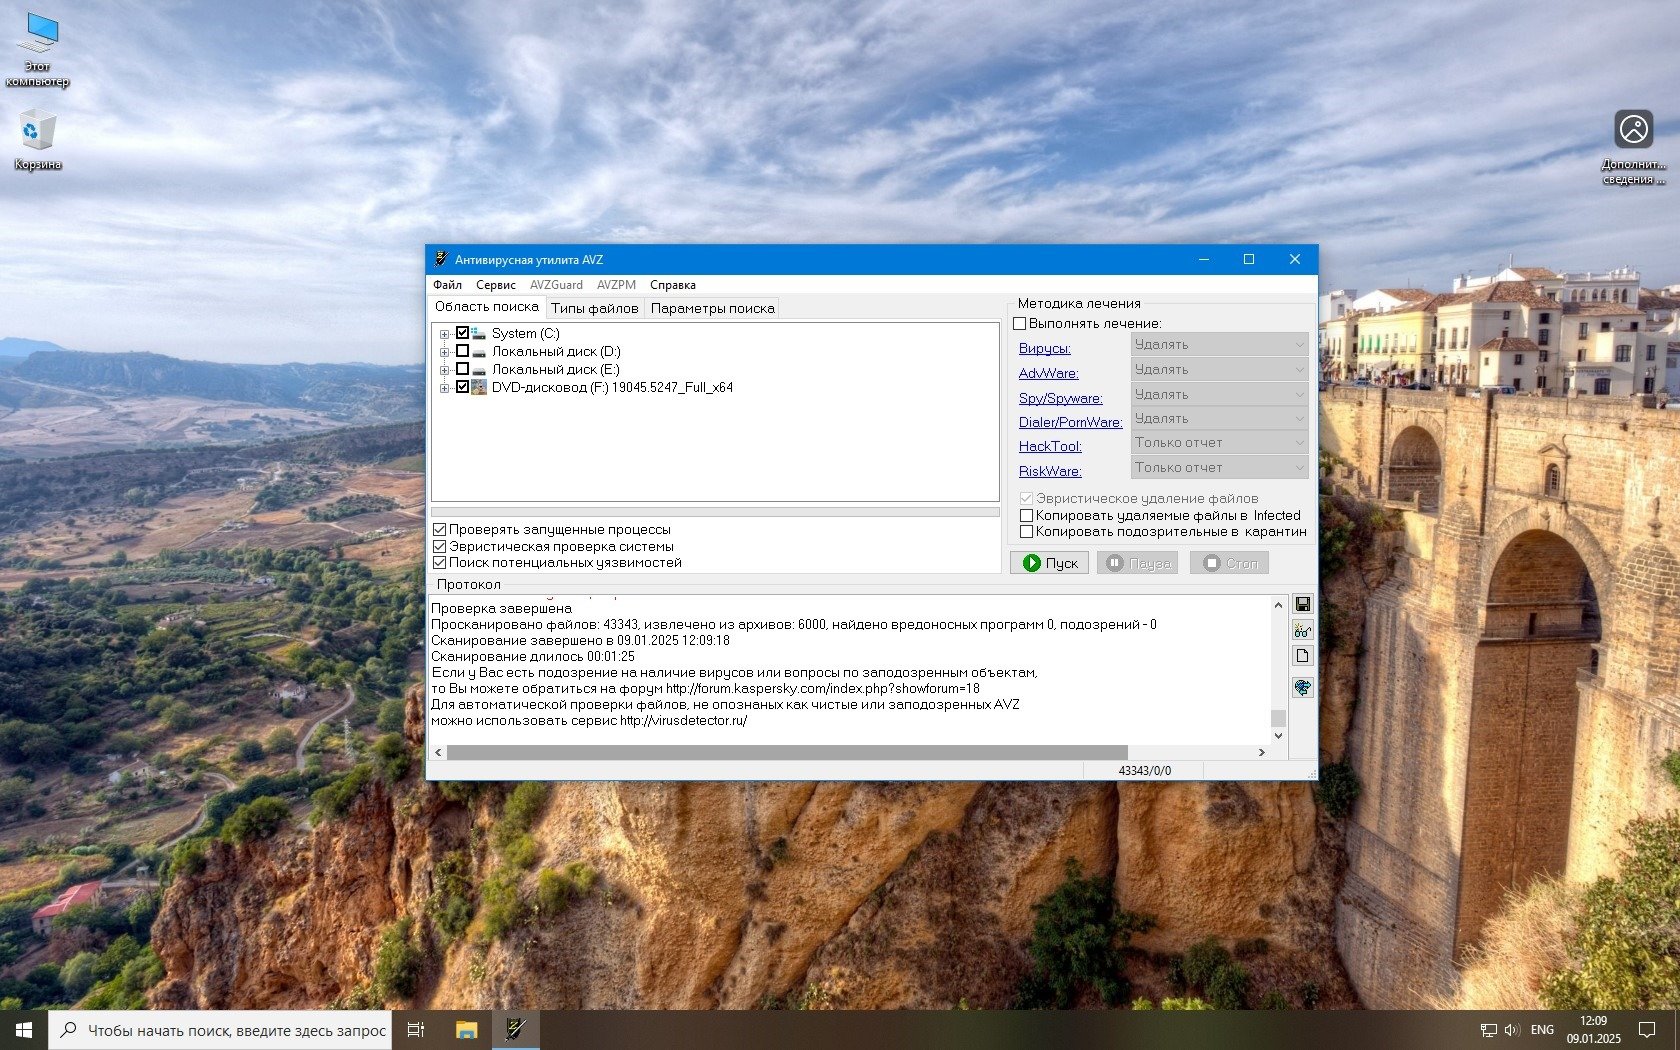Open the AdvWare action dropdown
The width and height of the screenshot is (1680, 1050).
(1219, 369)
